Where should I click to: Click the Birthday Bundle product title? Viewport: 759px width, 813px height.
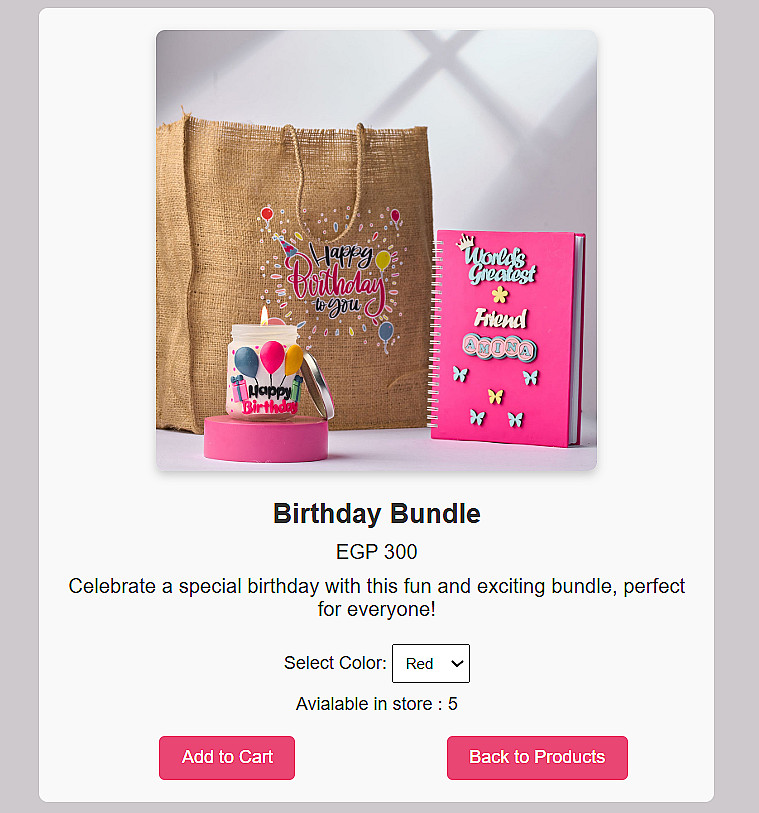(x=377, y=513)
